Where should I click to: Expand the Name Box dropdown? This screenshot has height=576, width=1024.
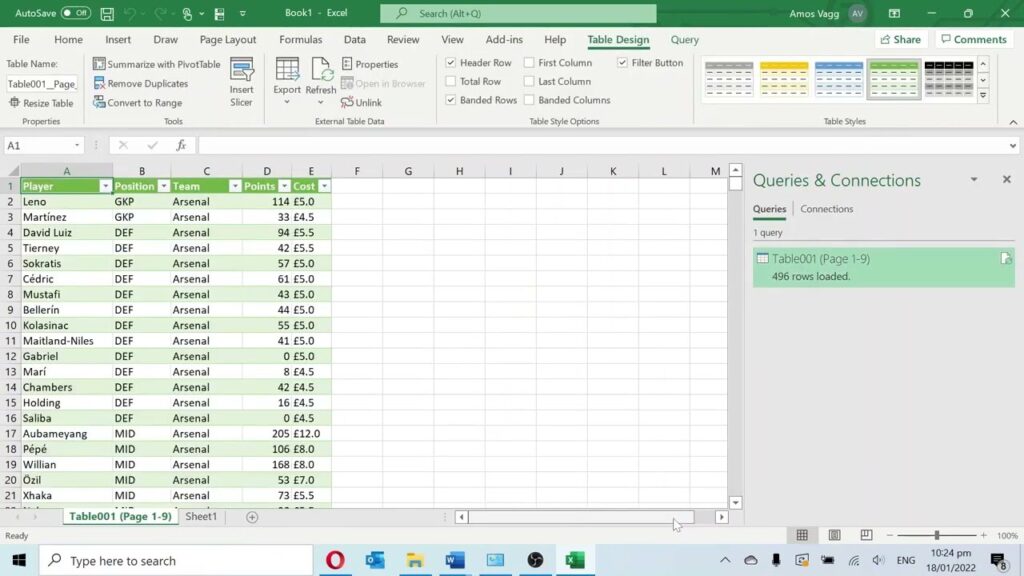click(76, 146)
